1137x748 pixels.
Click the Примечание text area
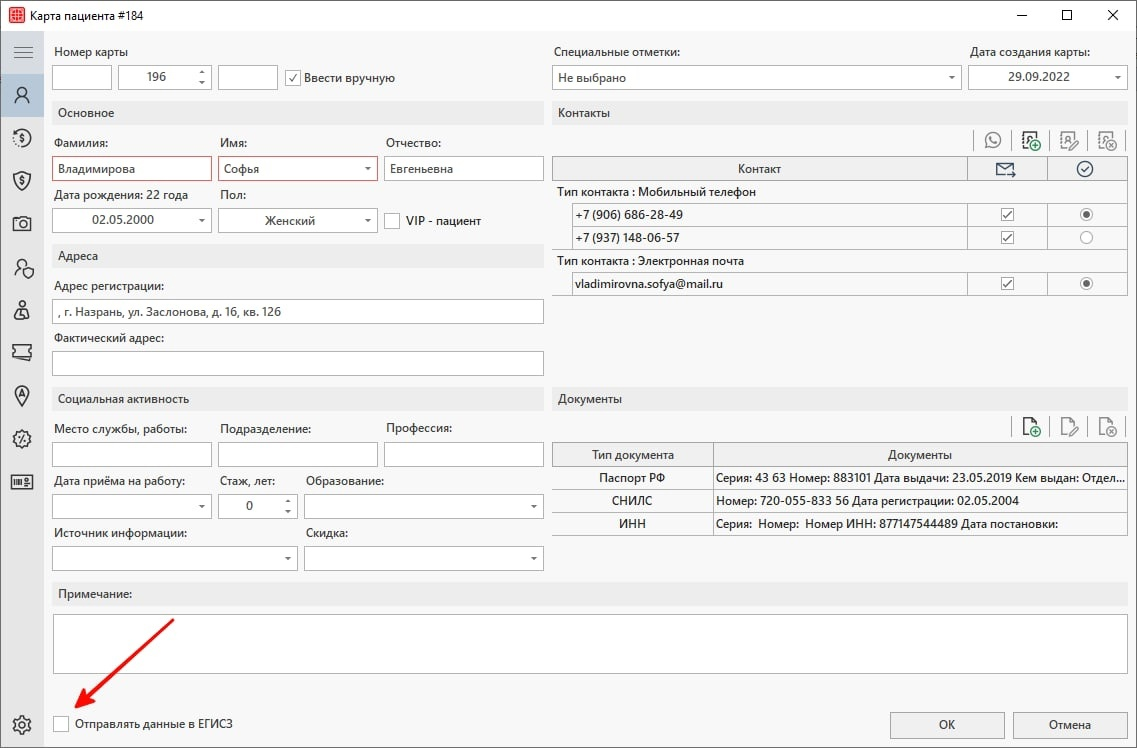[x=590, y=644]
